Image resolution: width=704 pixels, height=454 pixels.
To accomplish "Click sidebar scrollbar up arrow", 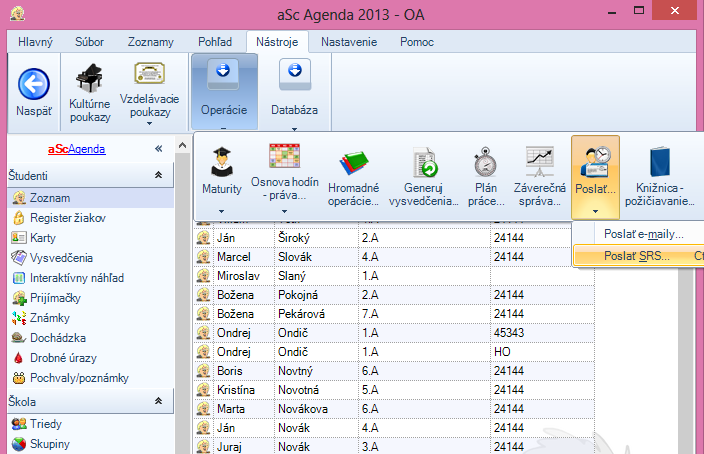I will click(x=182, y=145).
